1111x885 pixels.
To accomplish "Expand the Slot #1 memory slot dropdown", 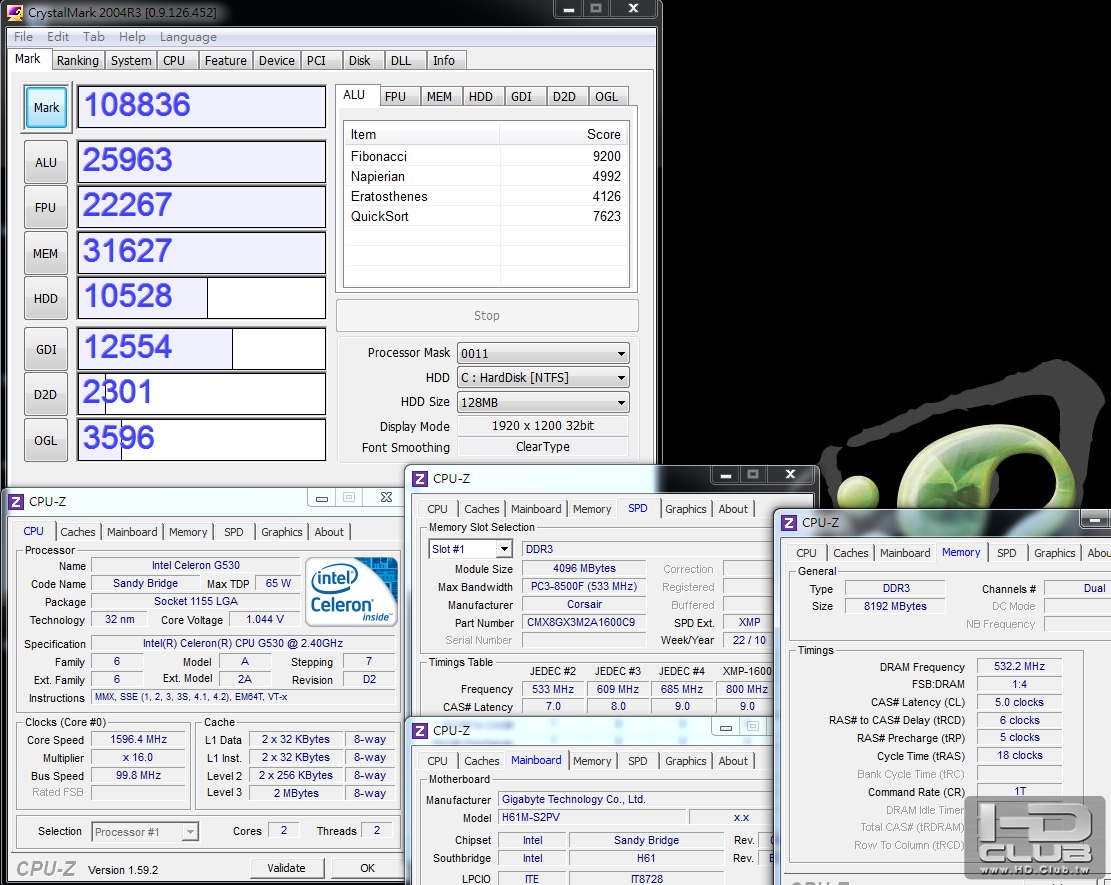I will pos(504,549).
